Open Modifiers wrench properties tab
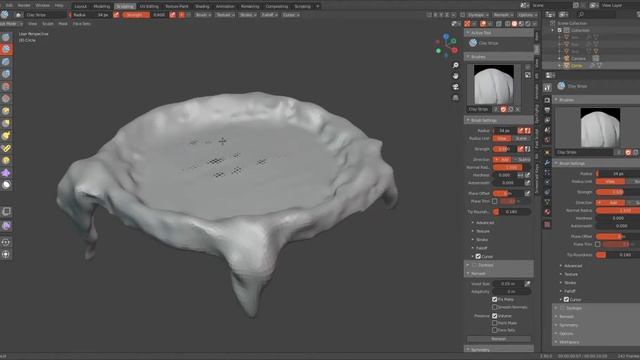The height and width of the screenshot is (360, 640). 547,162
